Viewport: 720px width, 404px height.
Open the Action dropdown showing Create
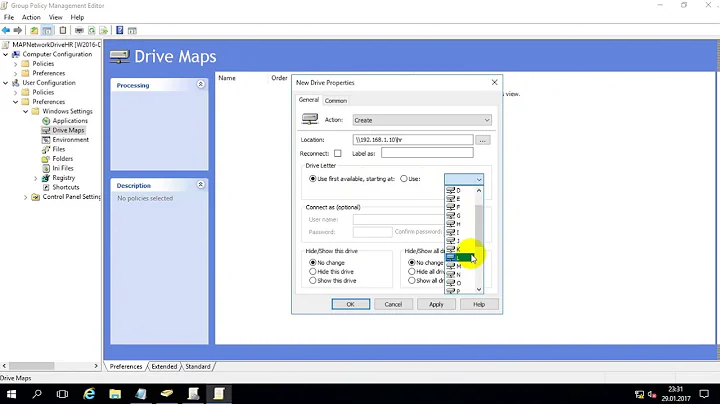tap(422, 120)
